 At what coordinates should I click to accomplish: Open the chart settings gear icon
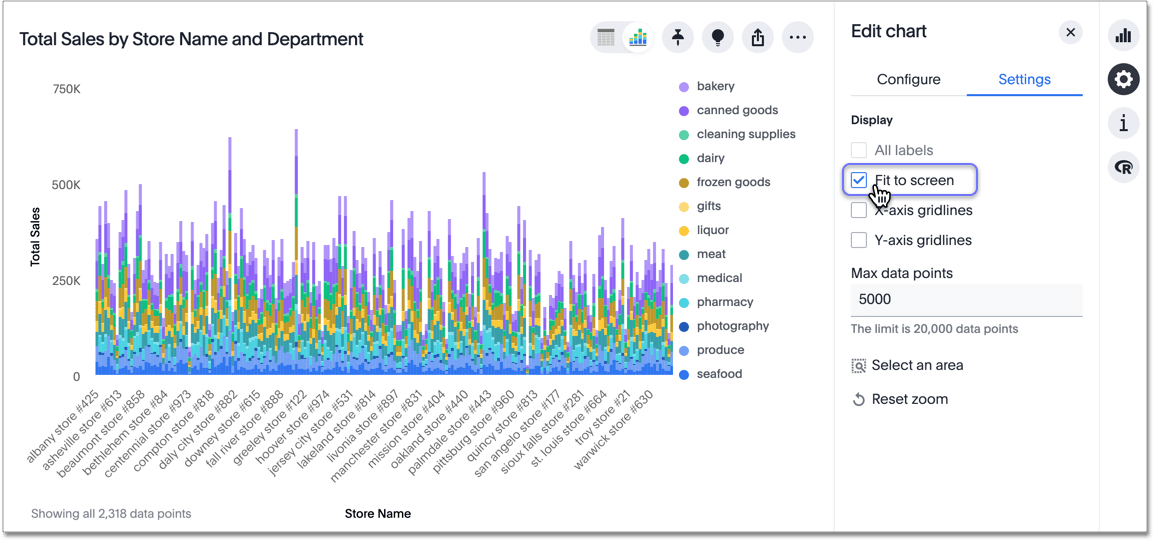pos(1124,80)
